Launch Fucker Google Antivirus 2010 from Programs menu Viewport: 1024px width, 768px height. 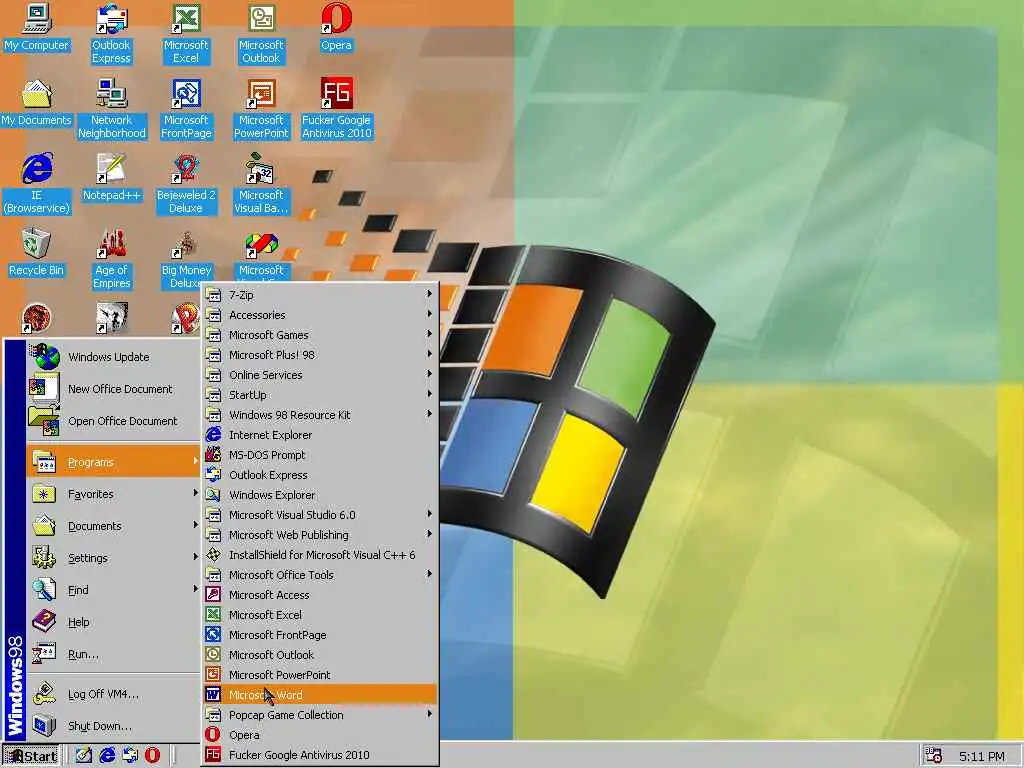320,755
